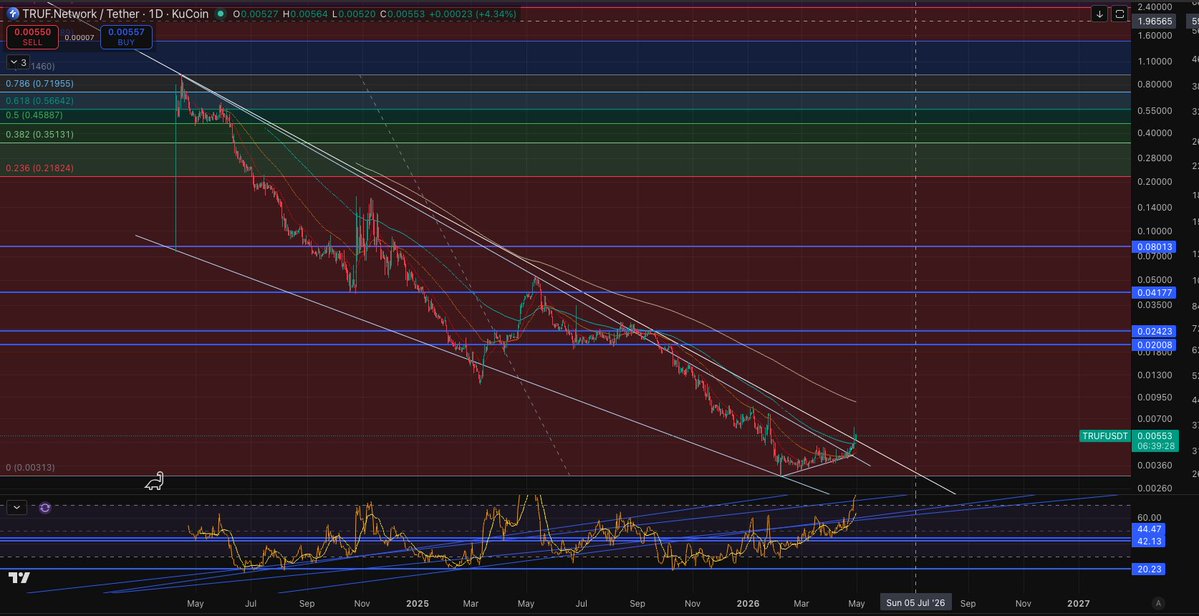The height and width of the screenshot is (616, 1199).
Task: Click the purple indicator sync icon
Action: [x=45, y=507]
